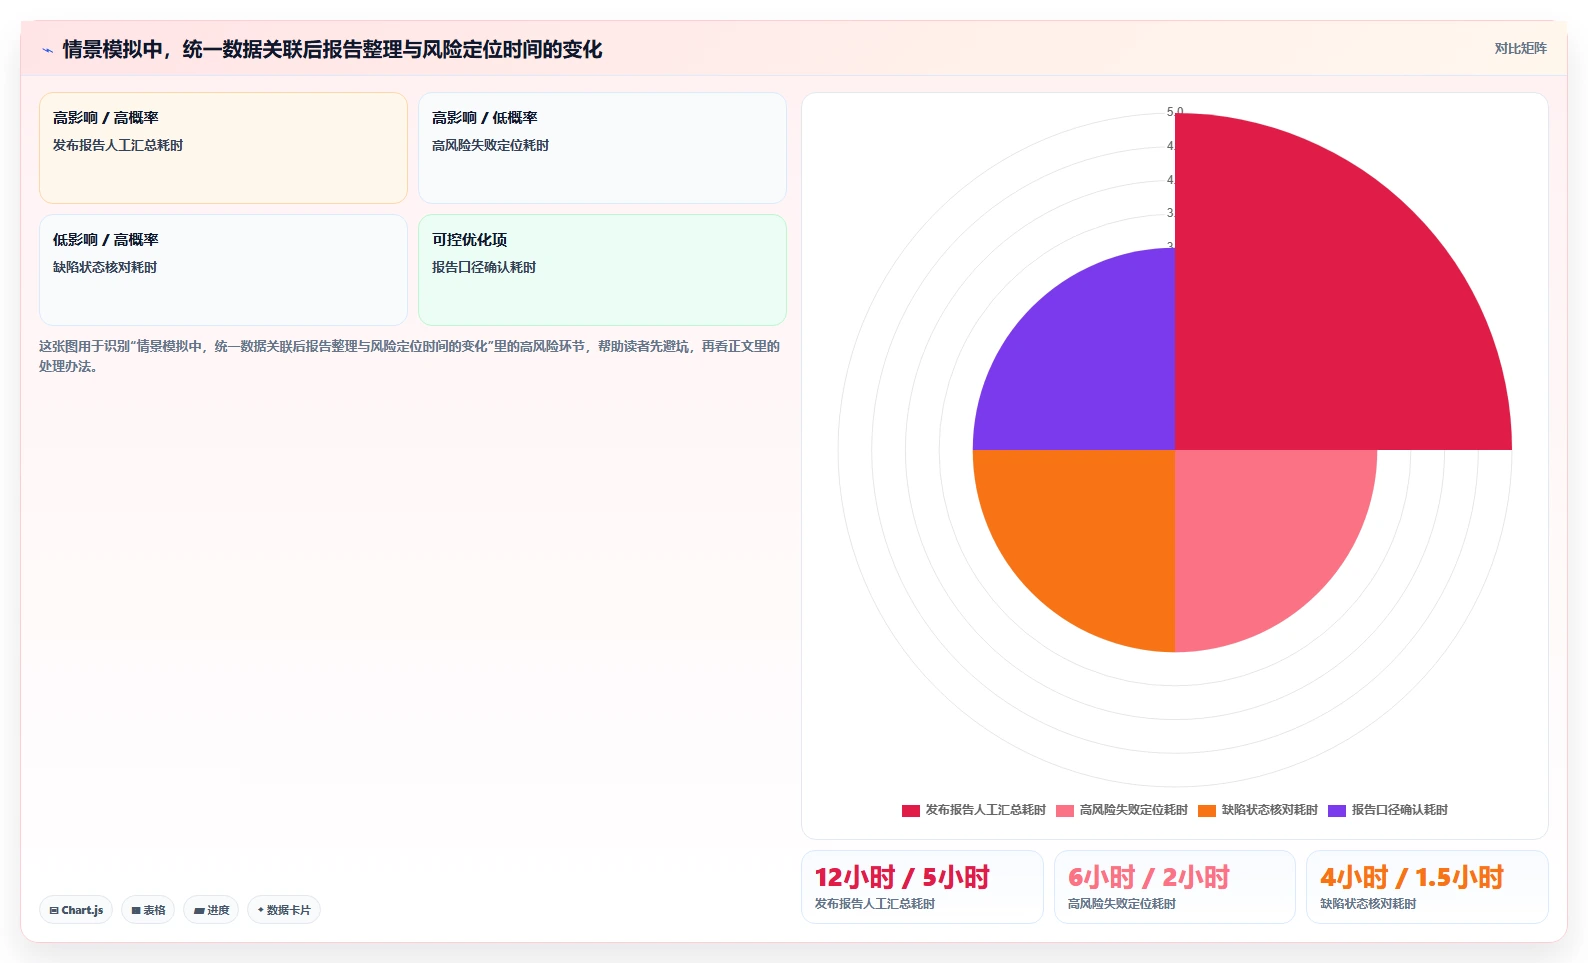1588x963 pixels.
Task: Click the 5.0 axis tick label
Action: coord(1175,112)
